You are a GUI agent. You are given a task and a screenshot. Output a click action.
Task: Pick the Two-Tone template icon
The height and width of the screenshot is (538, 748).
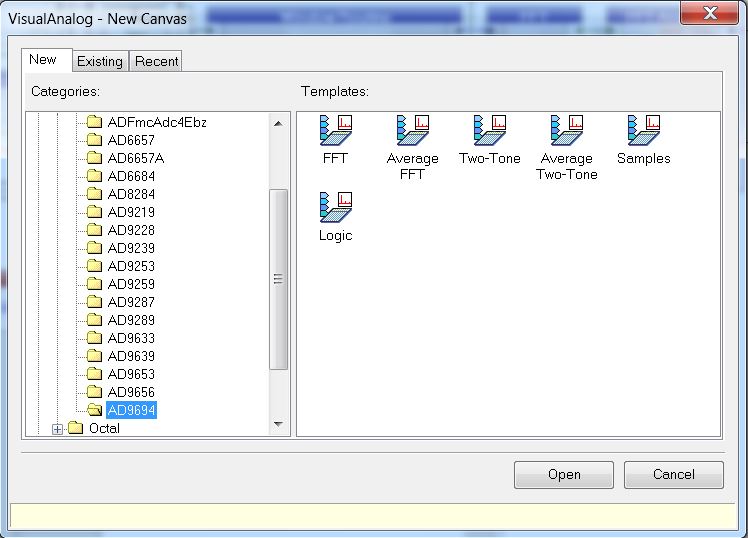tap(489, 130)
